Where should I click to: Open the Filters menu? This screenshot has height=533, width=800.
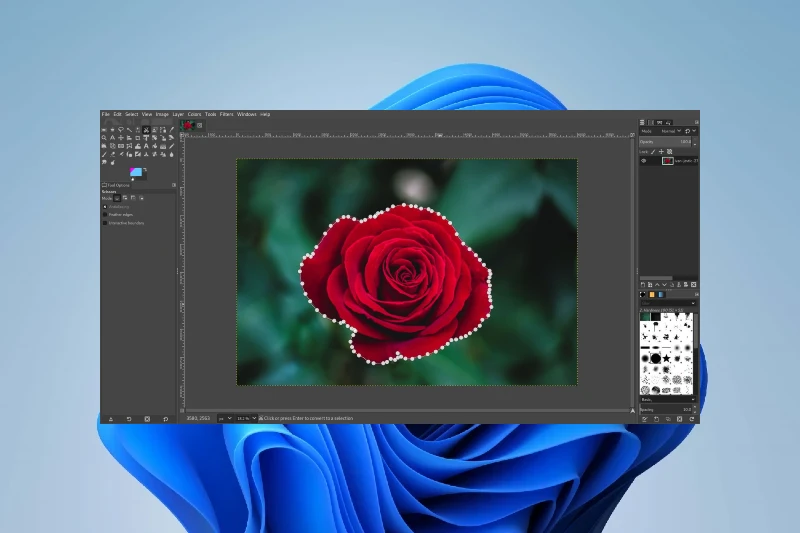coord(227,114)
